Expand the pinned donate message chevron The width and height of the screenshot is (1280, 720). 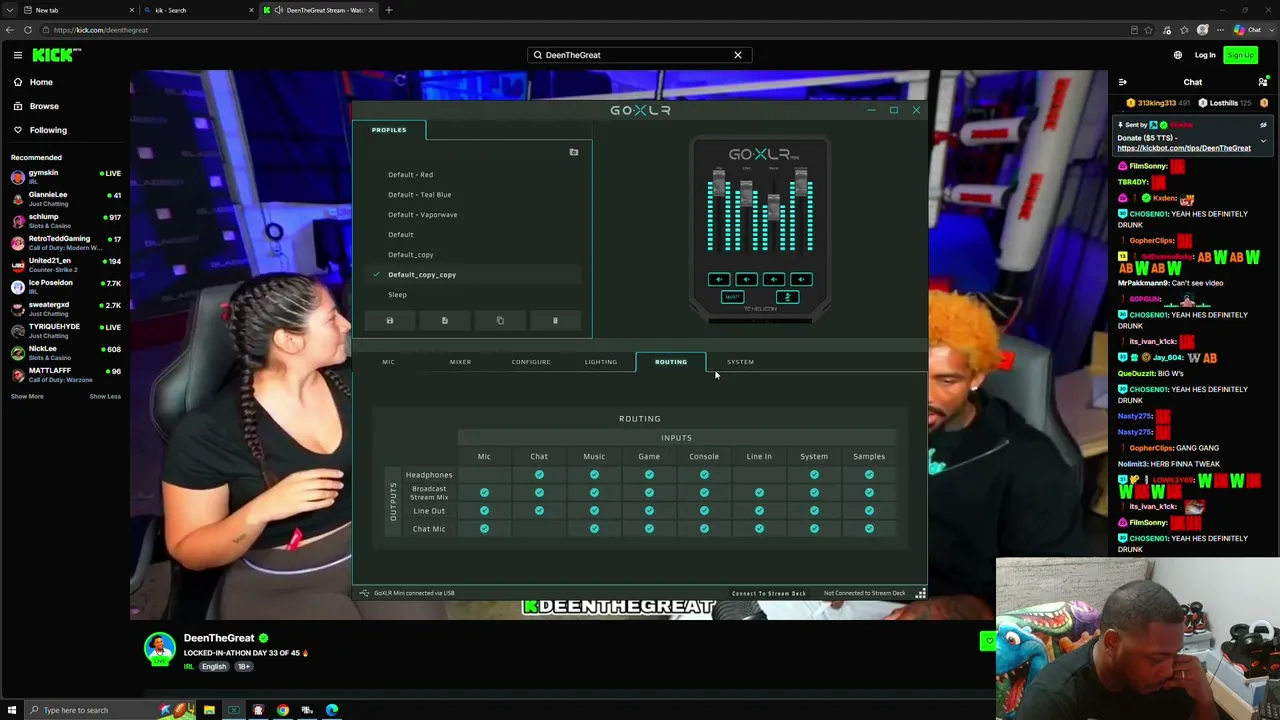[x=1263, y=141]
